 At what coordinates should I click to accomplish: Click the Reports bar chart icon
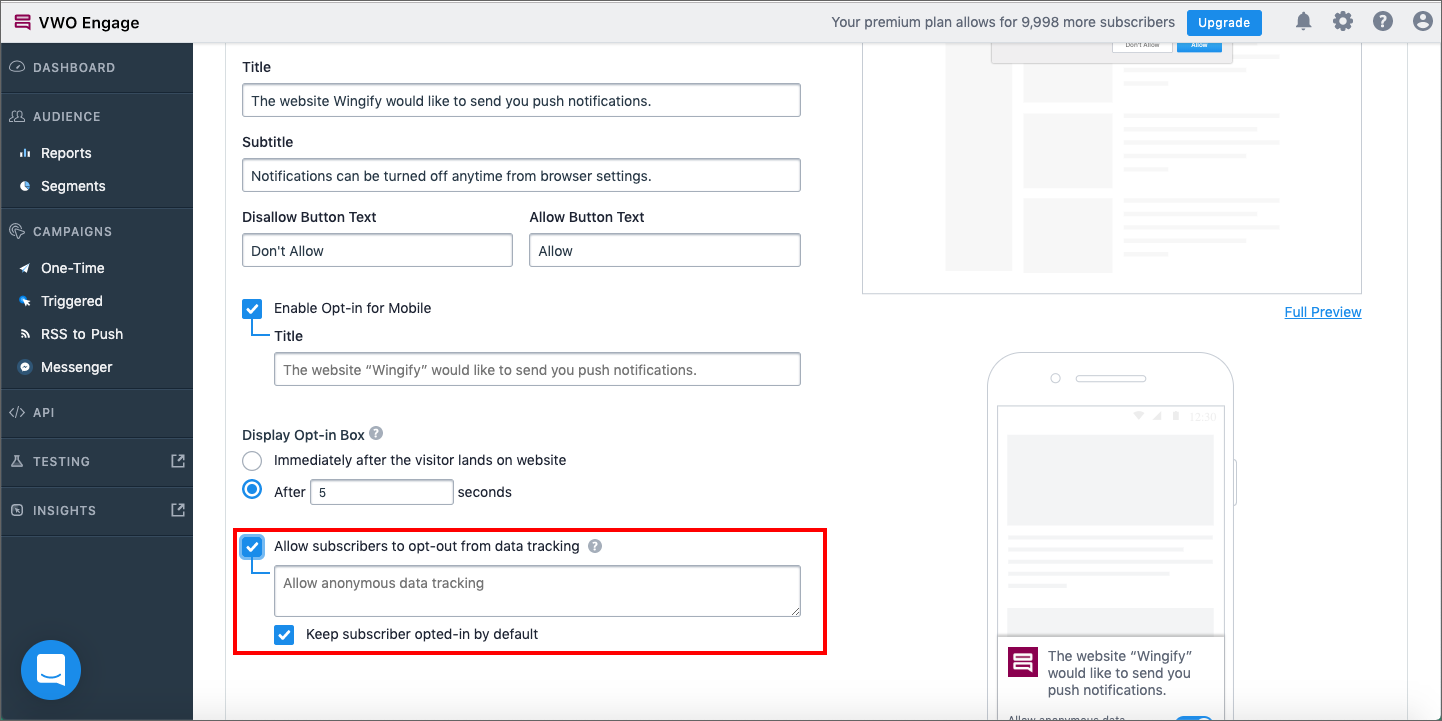click(x=25, y=153)
